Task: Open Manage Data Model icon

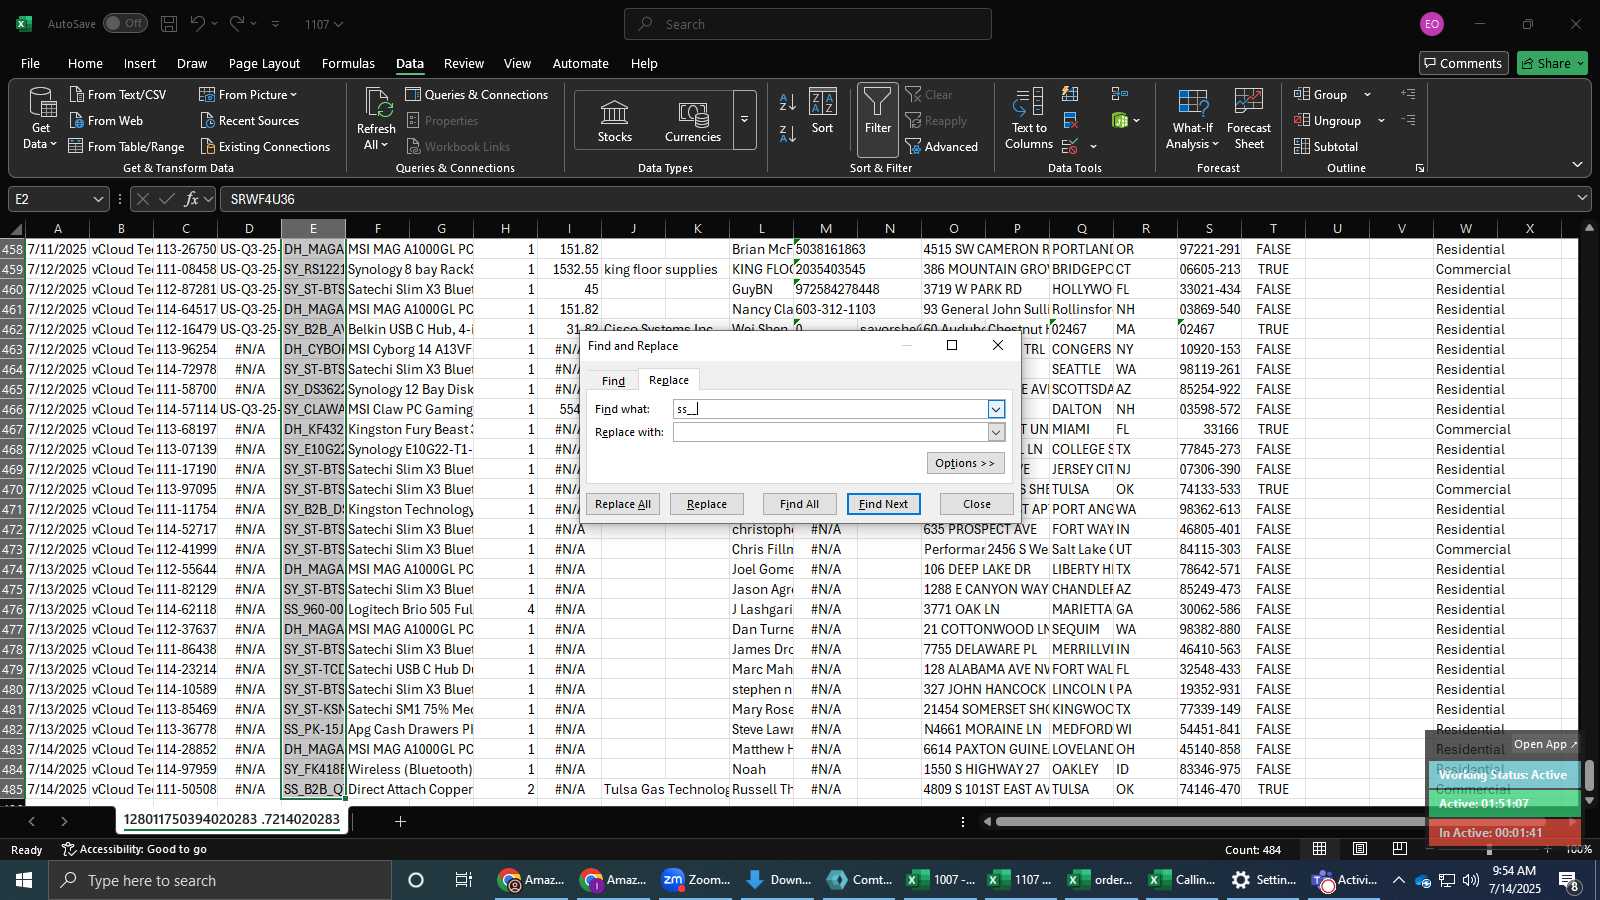Action: coord(1120,120)
